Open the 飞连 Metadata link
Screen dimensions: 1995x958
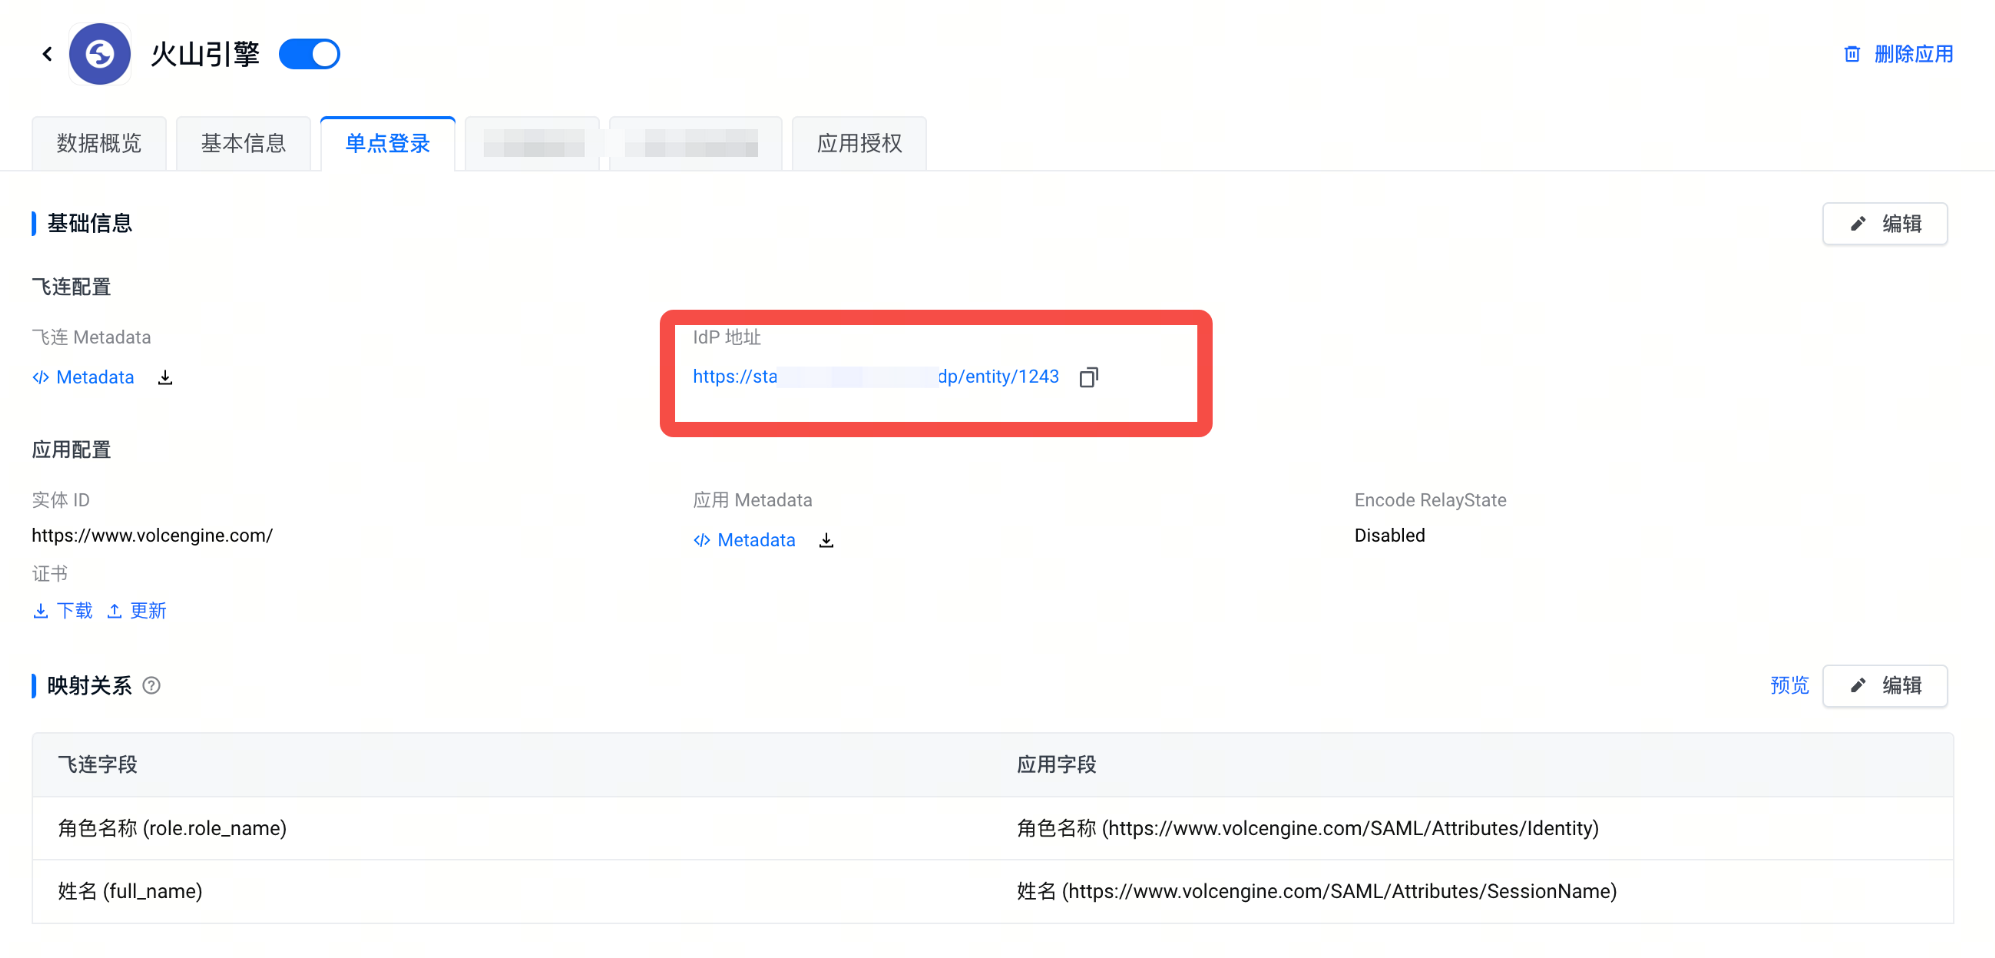click(x=84, y=377)
